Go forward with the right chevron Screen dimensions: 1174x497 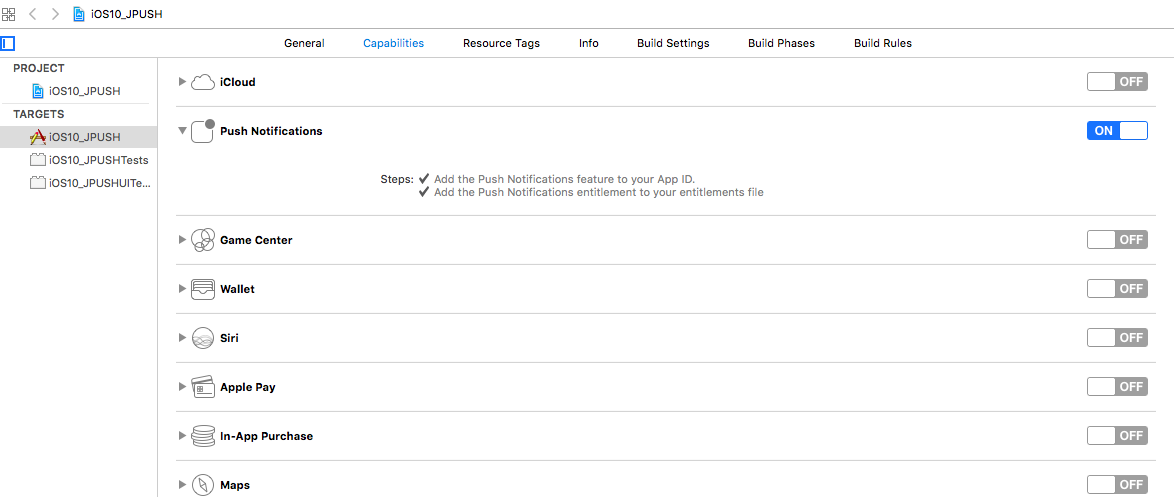(x=55, y=13)
